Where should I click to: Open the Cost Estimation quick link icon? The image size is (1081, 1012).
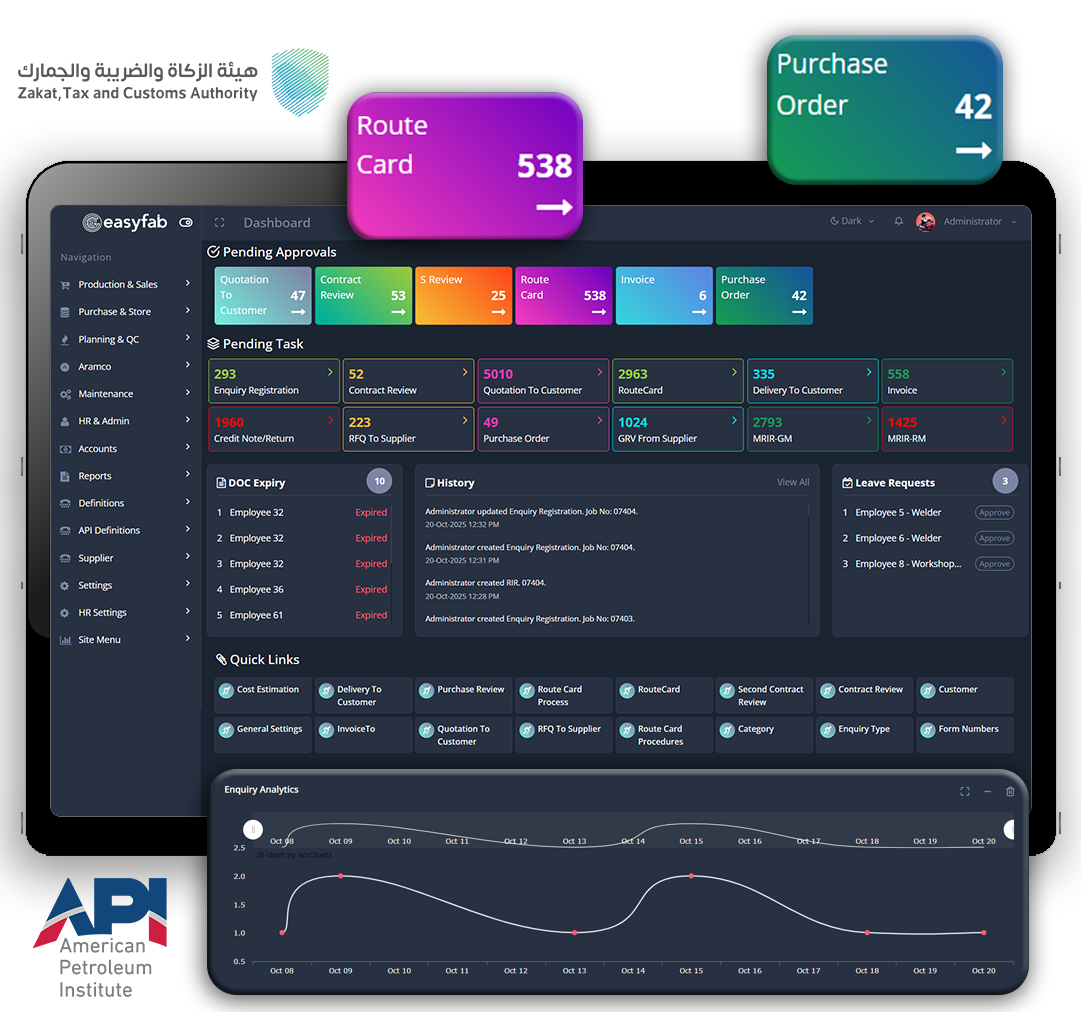(226, 690)
